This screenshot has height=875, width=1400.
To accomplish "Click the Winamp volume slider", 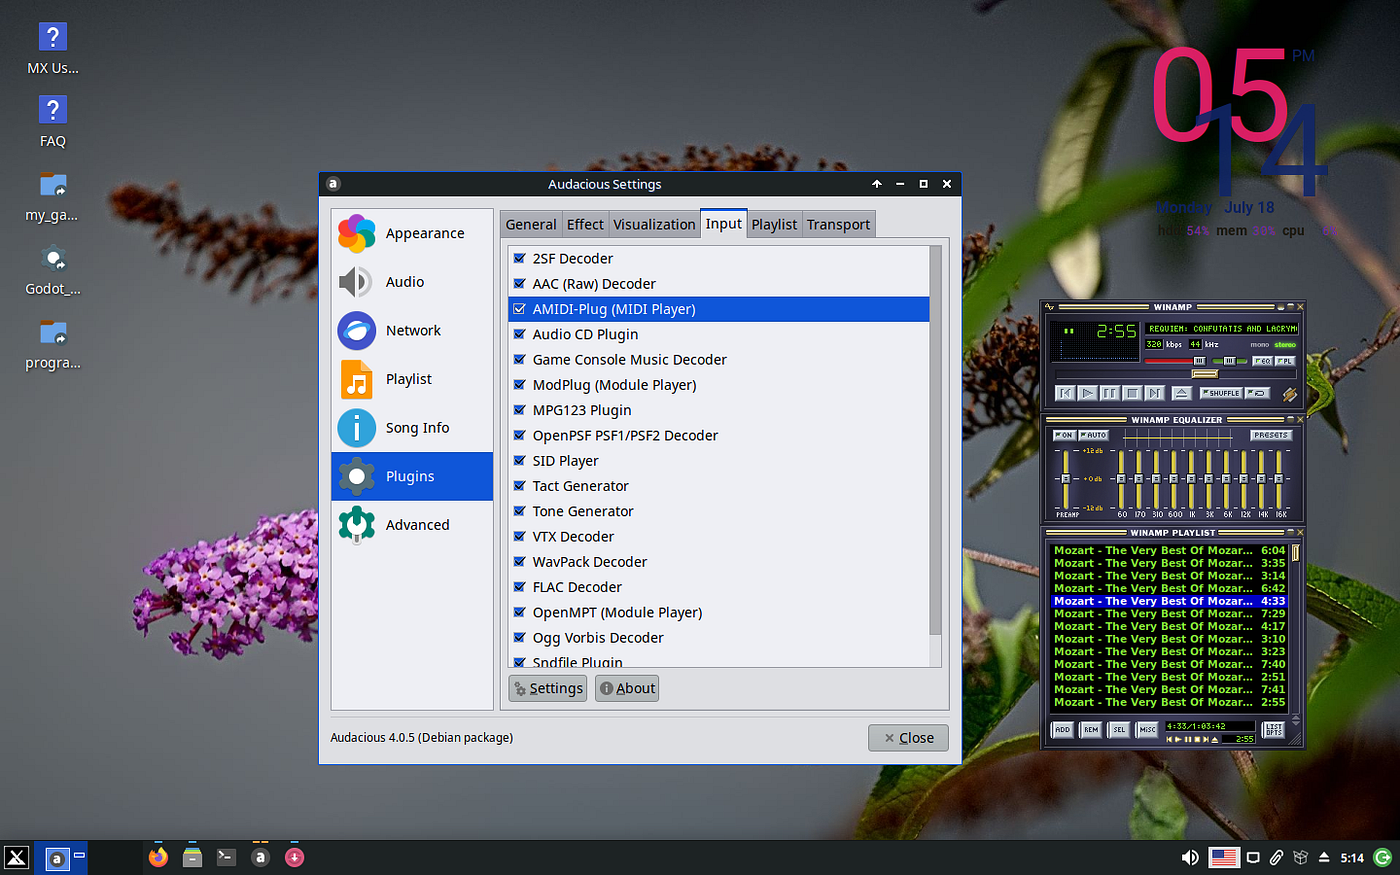I will [x=1199, y=361].
